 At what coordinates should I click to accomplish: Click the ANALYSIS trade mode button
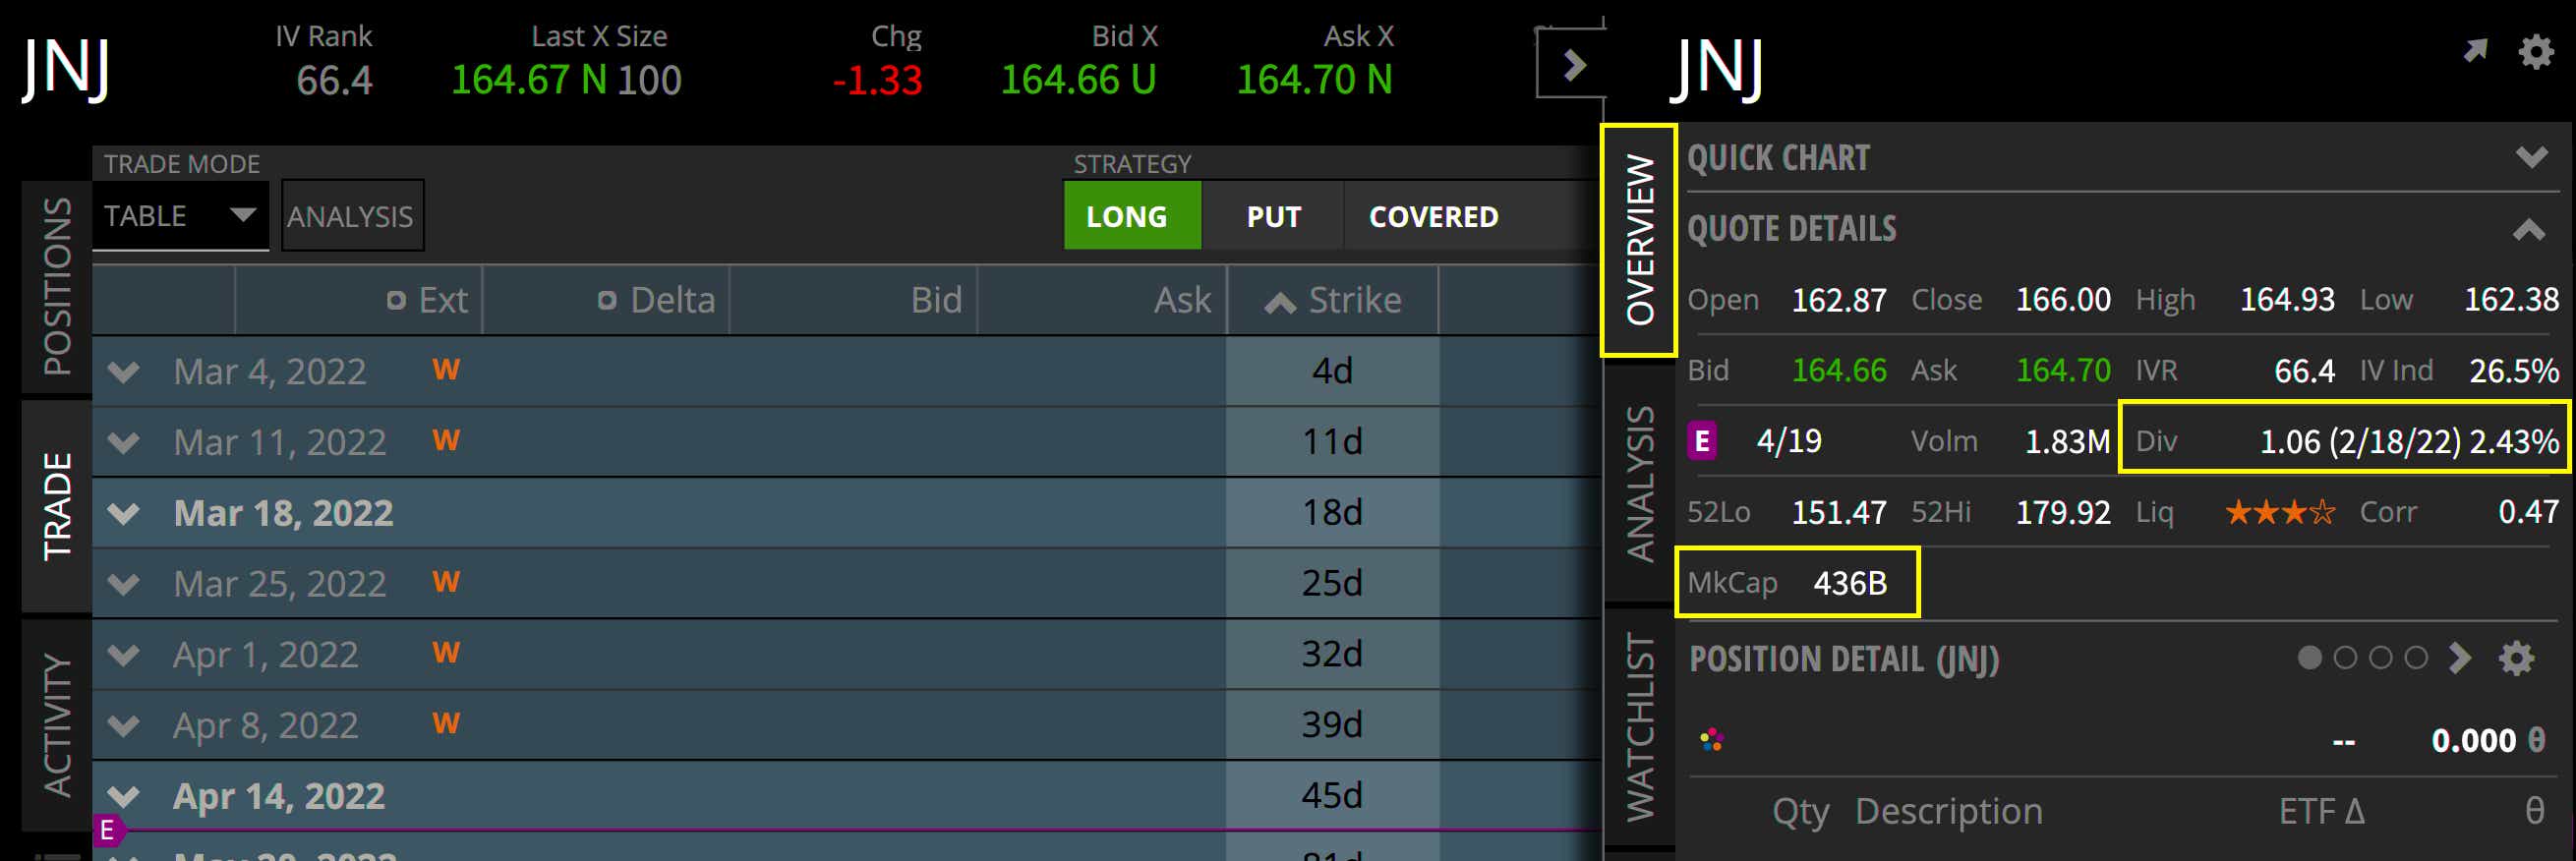click(351, 216)
